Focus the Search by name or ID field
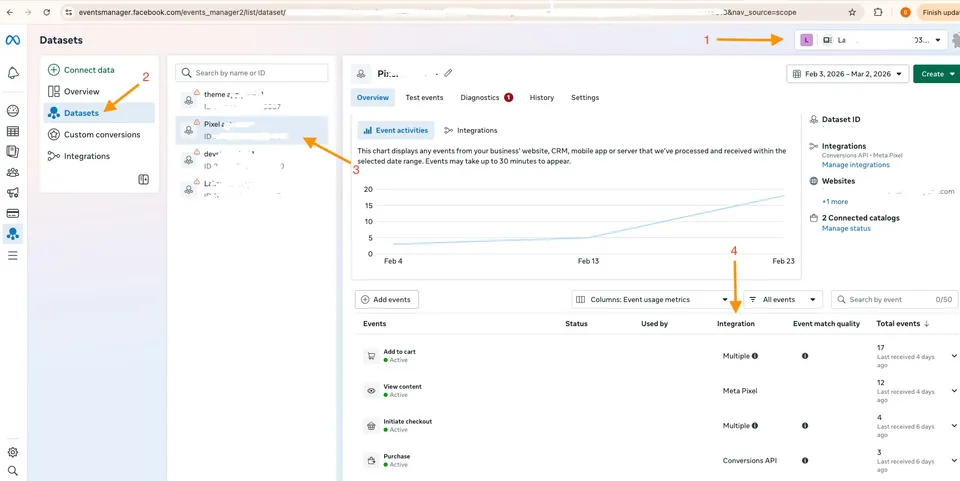The width and height of the screenshot is (960, 481). point(252,73)
